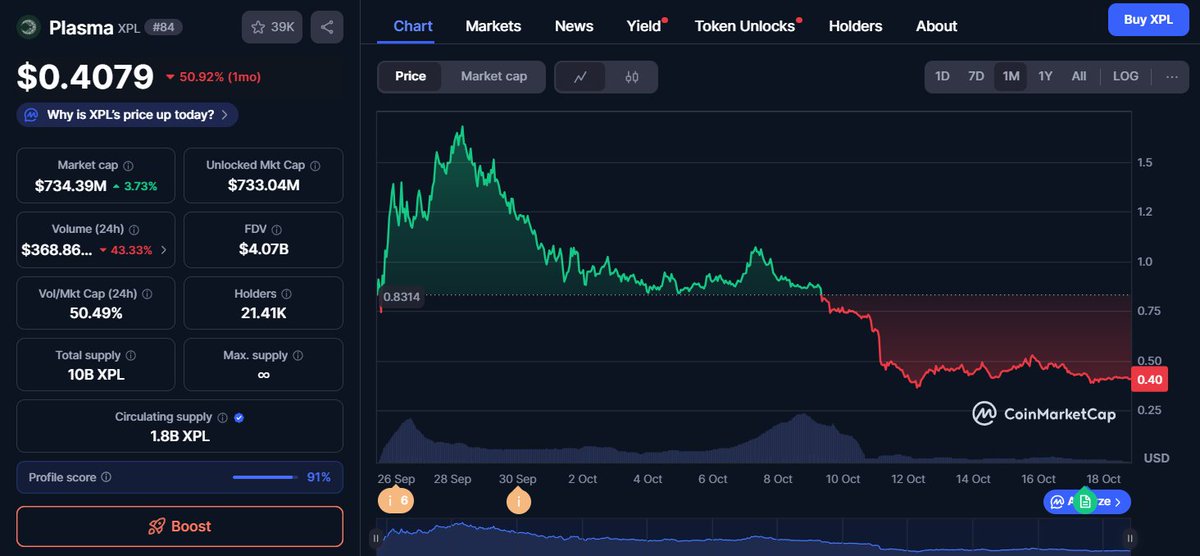Switch to the Chart tab

tap(413, 26)
